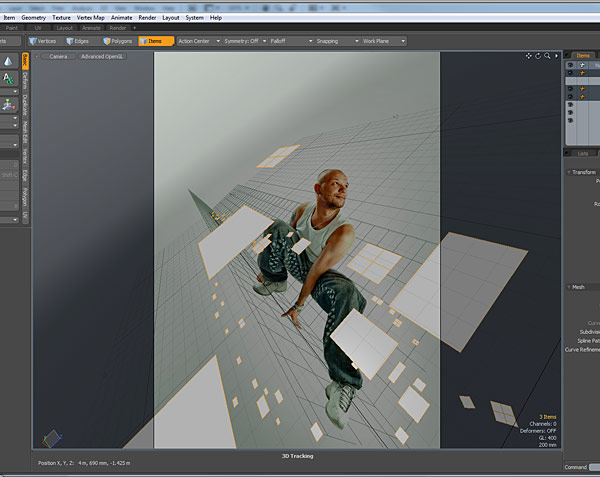The image size is (600, 477).
Task: Click the Camera viewport button
Action: tap(58, 56)
